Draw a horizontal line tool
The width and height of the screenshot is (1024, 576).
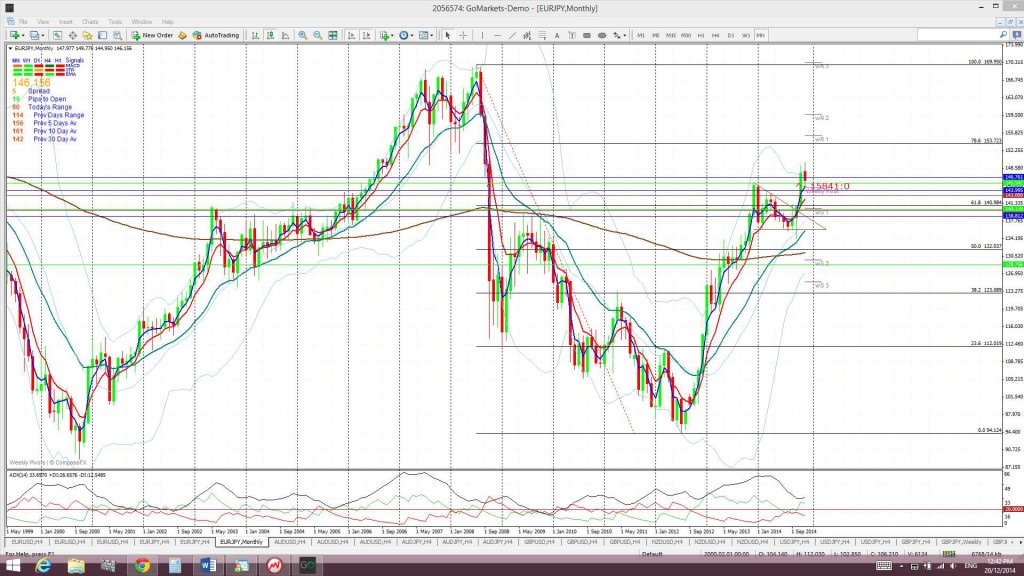[498, 35]
